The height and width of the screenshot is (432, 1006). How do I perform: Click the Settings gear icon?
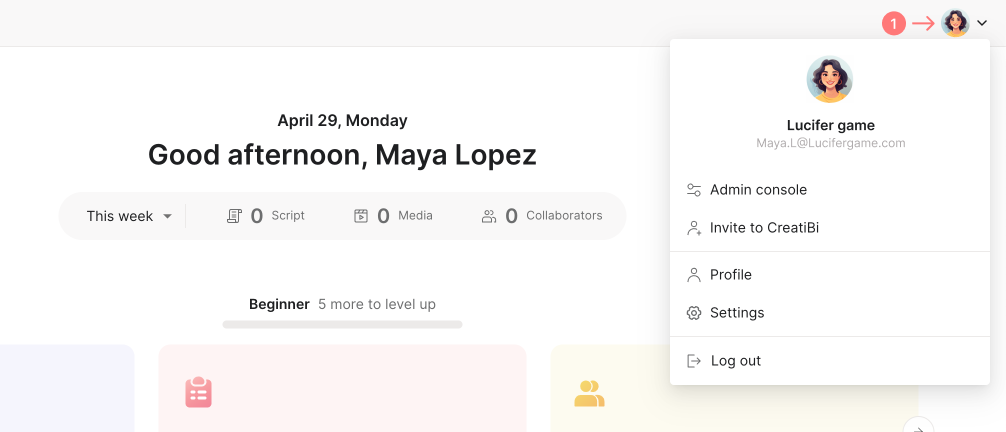point(694,313)
